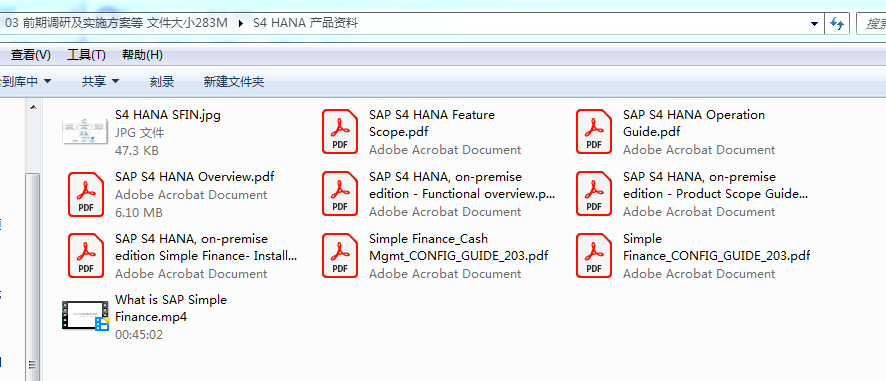Click the refresh button beside the address bar
This screenshot has height=381, width=886.
tap(837, 24)
